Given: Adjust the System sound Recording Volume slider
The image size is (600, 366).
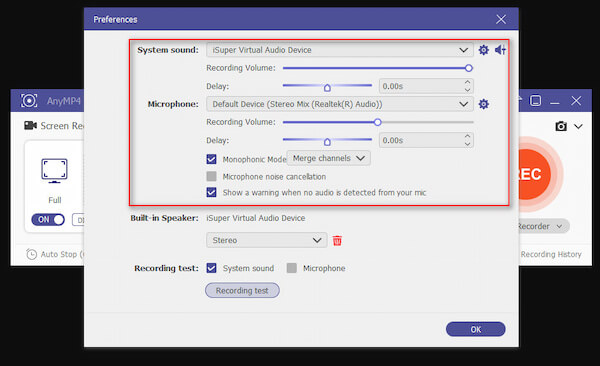Looking at the screenshot, I should point(378,68).
